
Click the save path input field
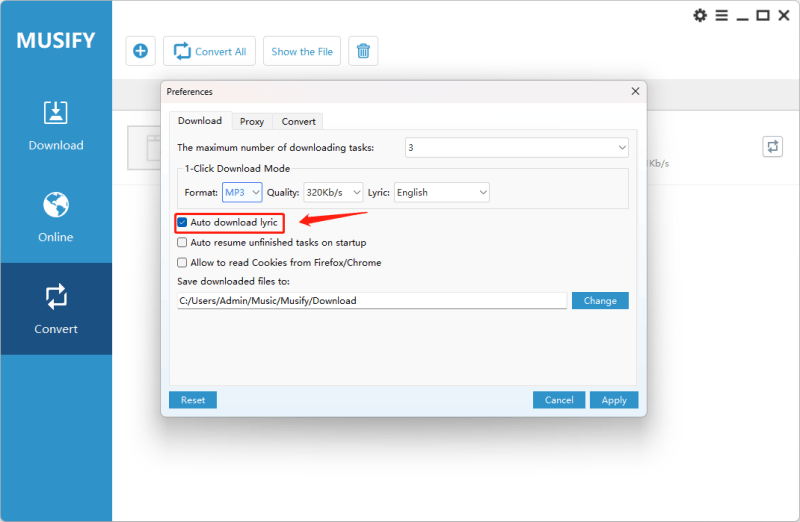[372, 300]
